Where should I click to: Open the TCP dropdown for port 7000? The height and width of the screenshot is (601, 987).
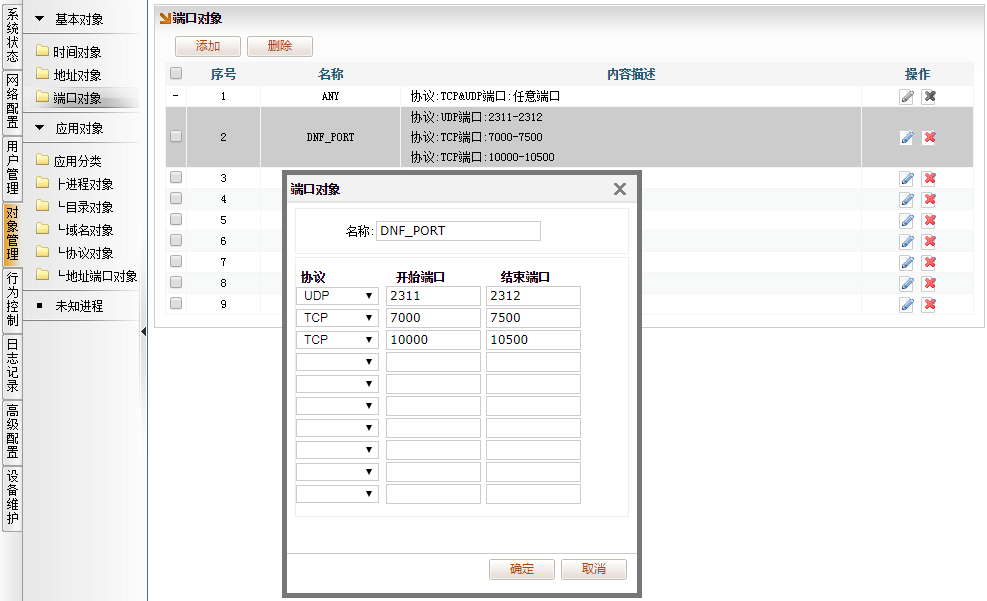point(337,318)
